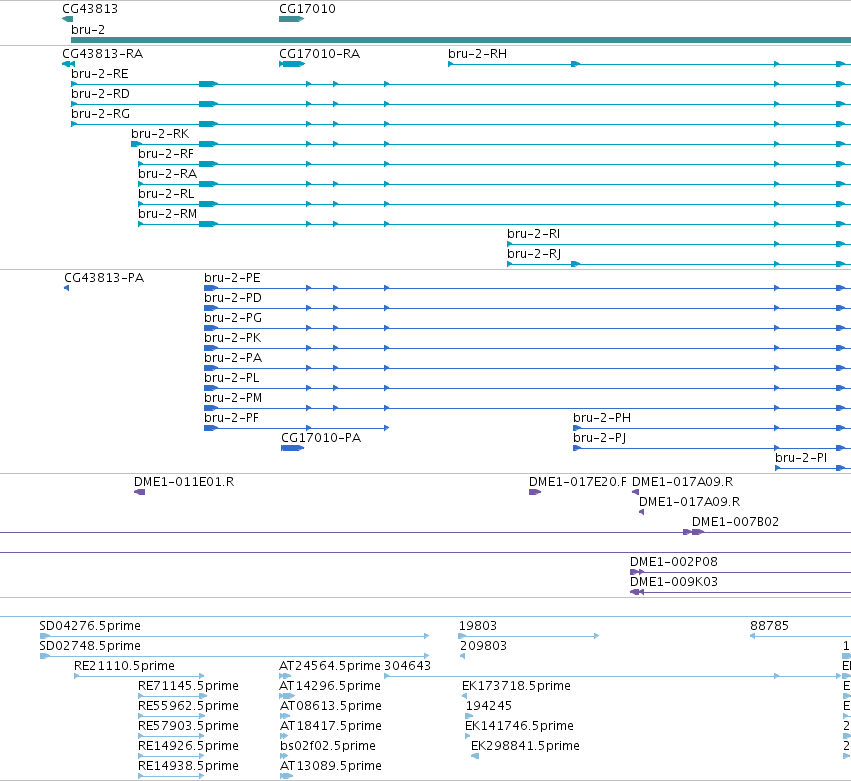The height and width of the screenshot is (781, 851).
Task: Click the CG43813-PA protein label
Action: pos(104,278)
